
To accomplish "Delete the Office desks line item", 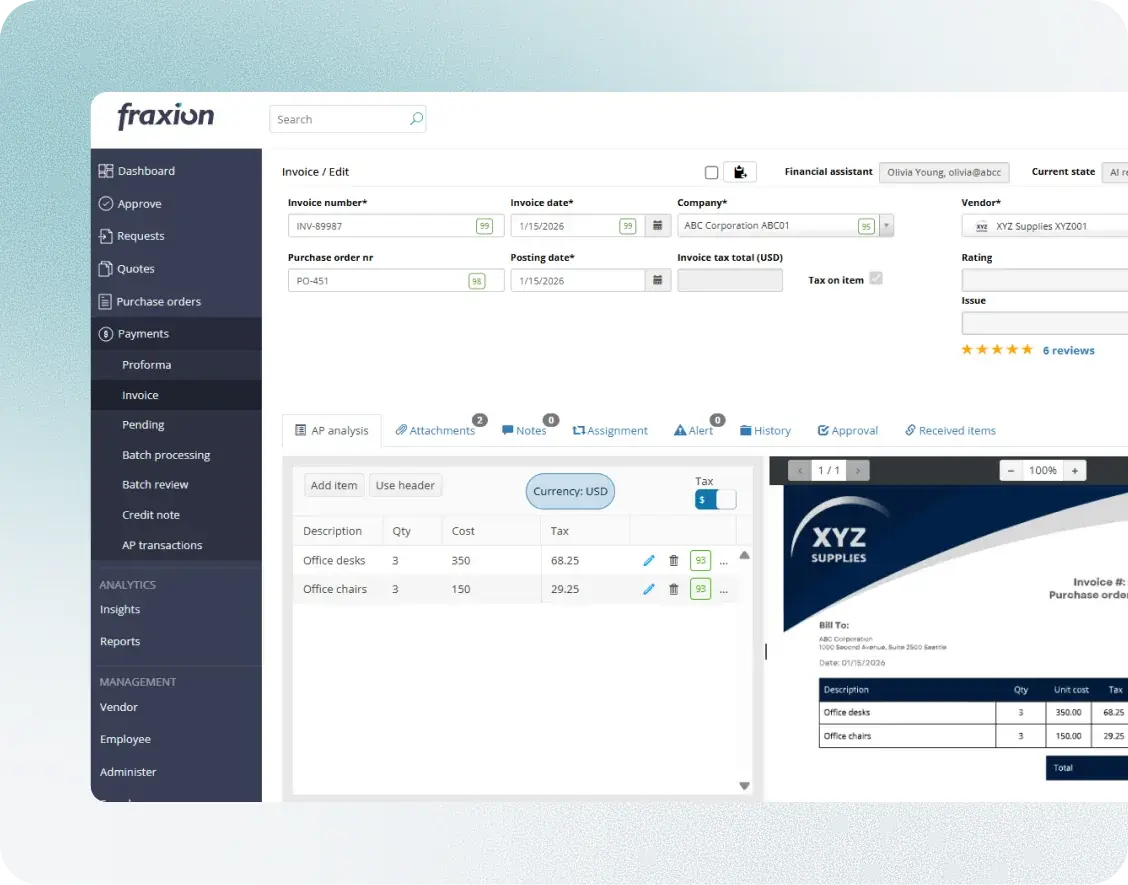I will coord(673,560).
